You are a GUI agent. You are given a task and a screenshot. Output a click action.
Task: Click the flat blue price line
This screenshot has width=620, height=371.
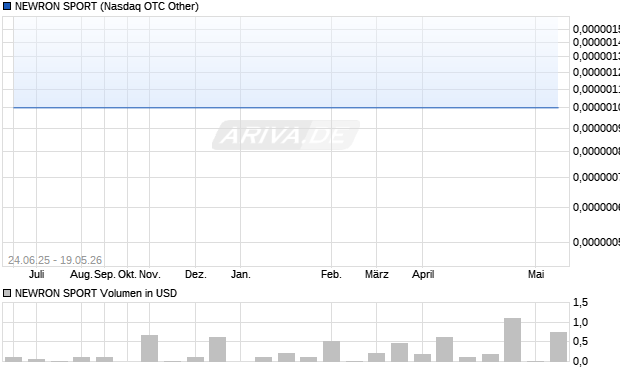pos(286,107)
